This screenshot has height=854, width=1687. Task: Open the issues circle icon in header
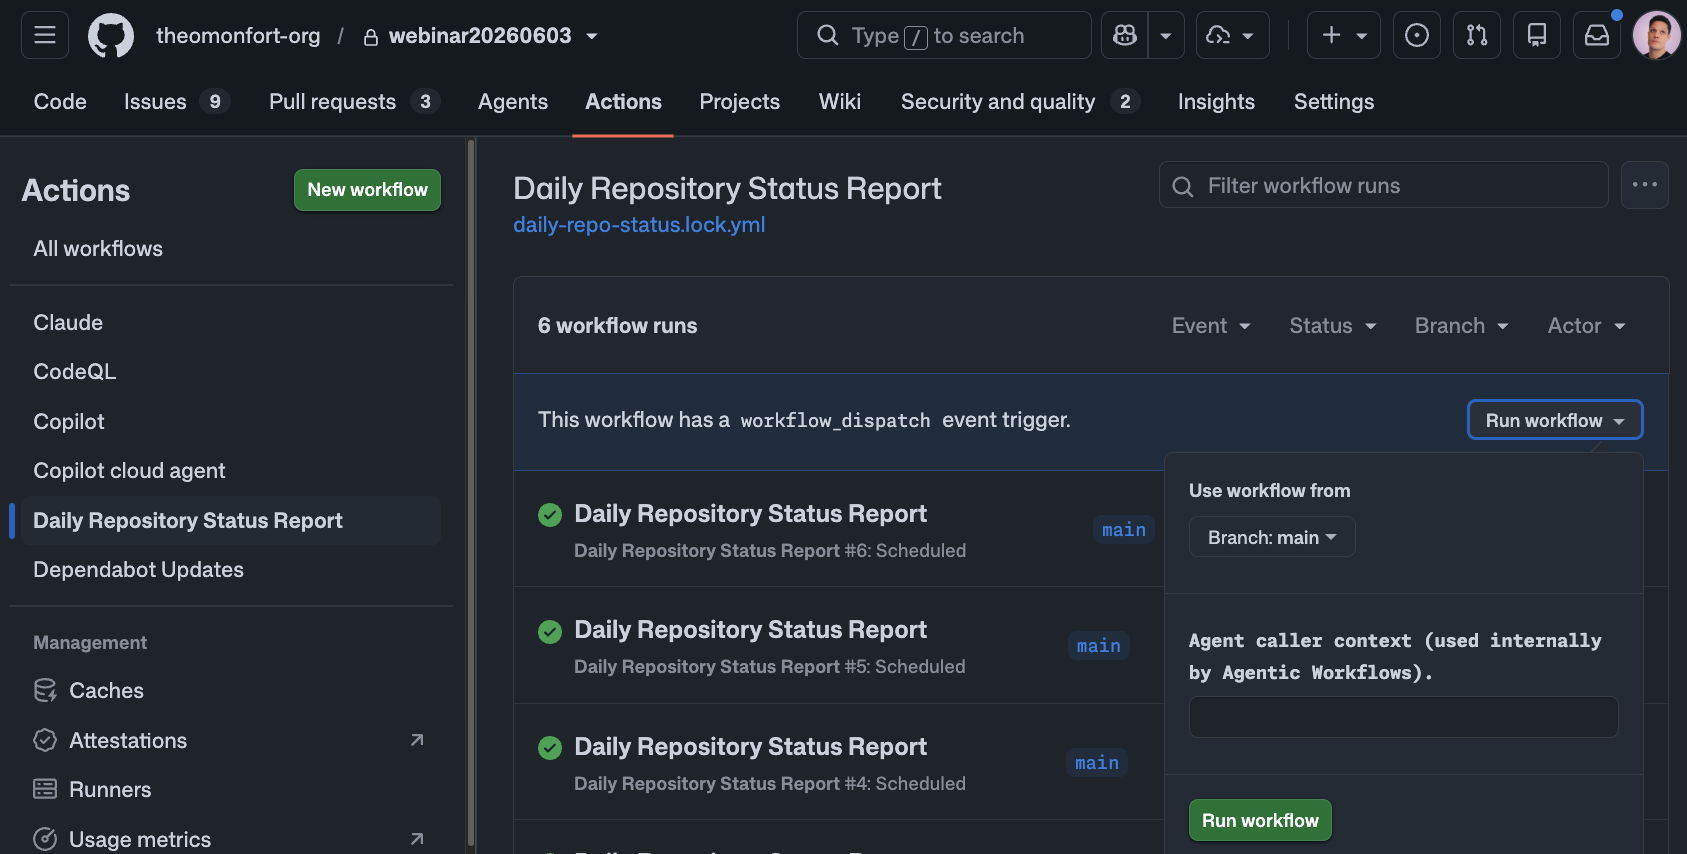coord(1417,35)
